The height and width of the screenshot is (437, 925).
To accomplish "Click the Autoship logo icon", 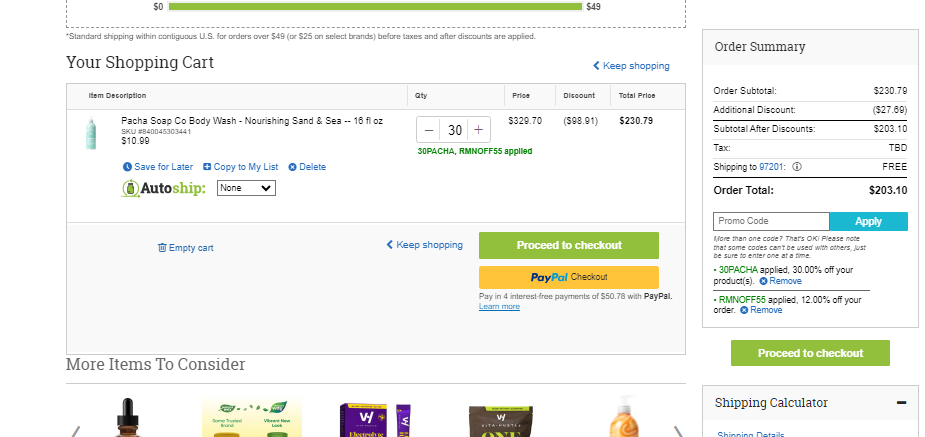I will point(130,188).
